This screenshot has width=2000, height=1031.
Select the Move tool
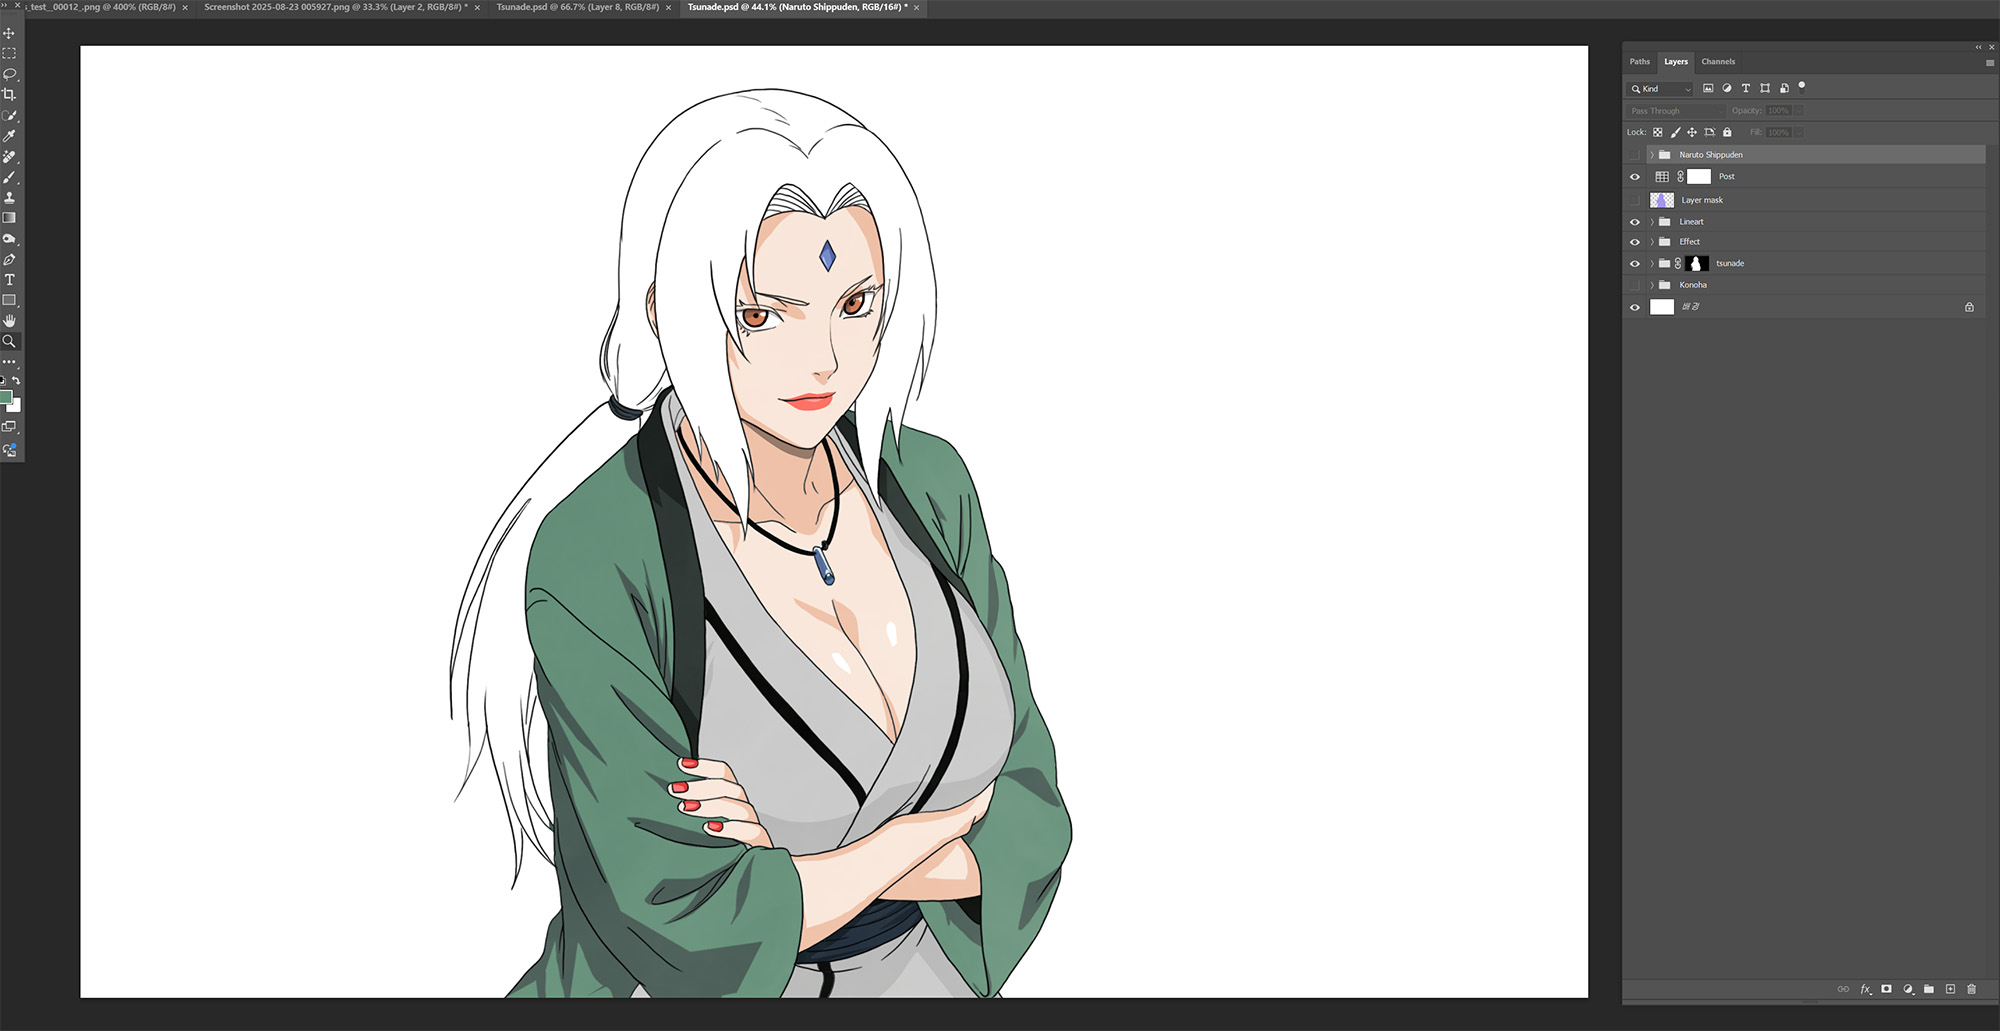click(9, 33)
